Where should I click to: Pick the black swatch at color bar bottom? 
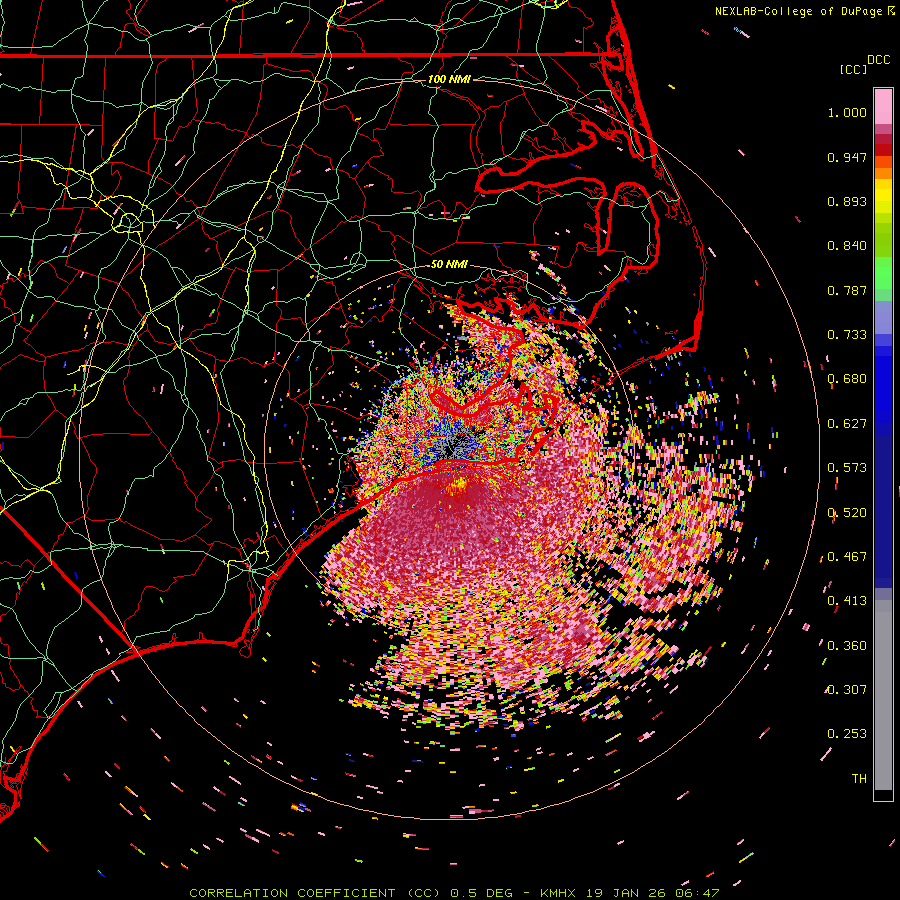(883, 794)
